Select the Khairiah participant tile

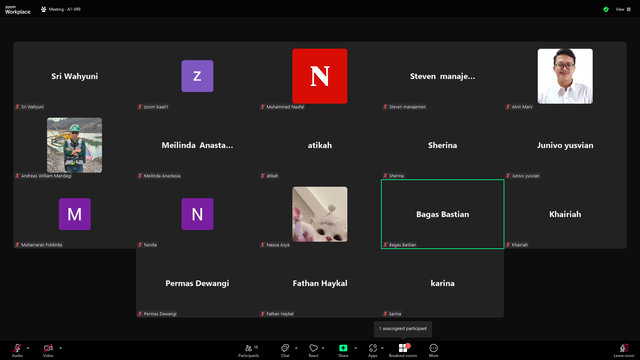565,214
